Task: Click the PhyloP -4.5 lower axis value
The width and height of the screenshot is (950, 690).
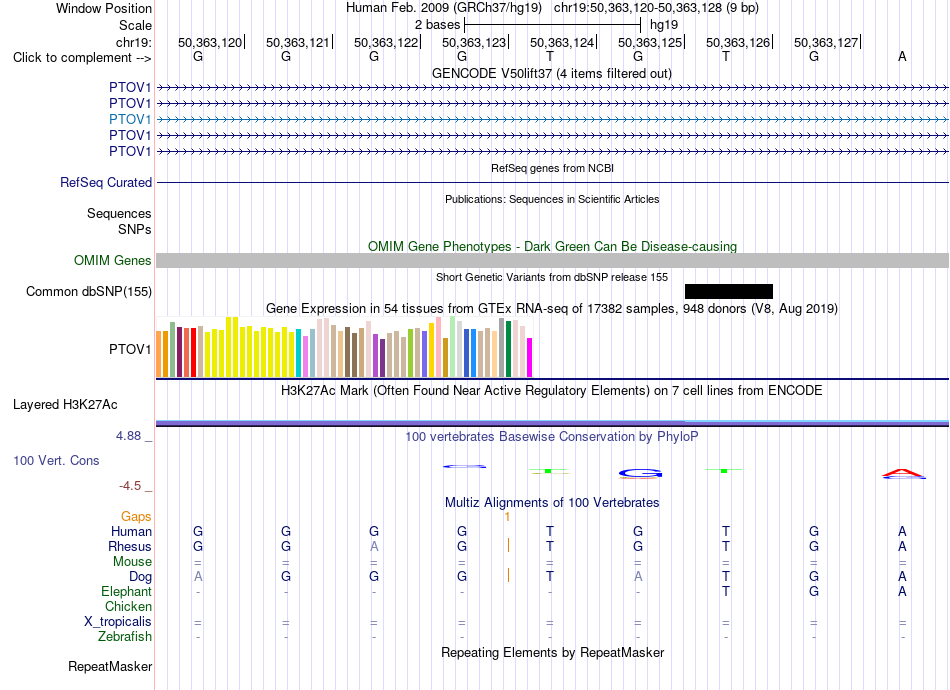Action: click(130, 486)
